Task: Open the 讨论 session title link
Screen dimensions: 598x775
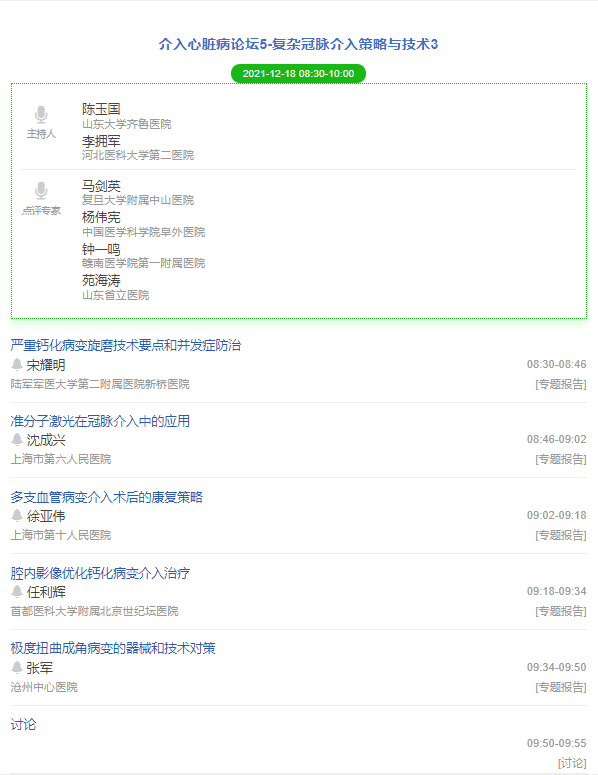Action: click(x=23, y=725)
